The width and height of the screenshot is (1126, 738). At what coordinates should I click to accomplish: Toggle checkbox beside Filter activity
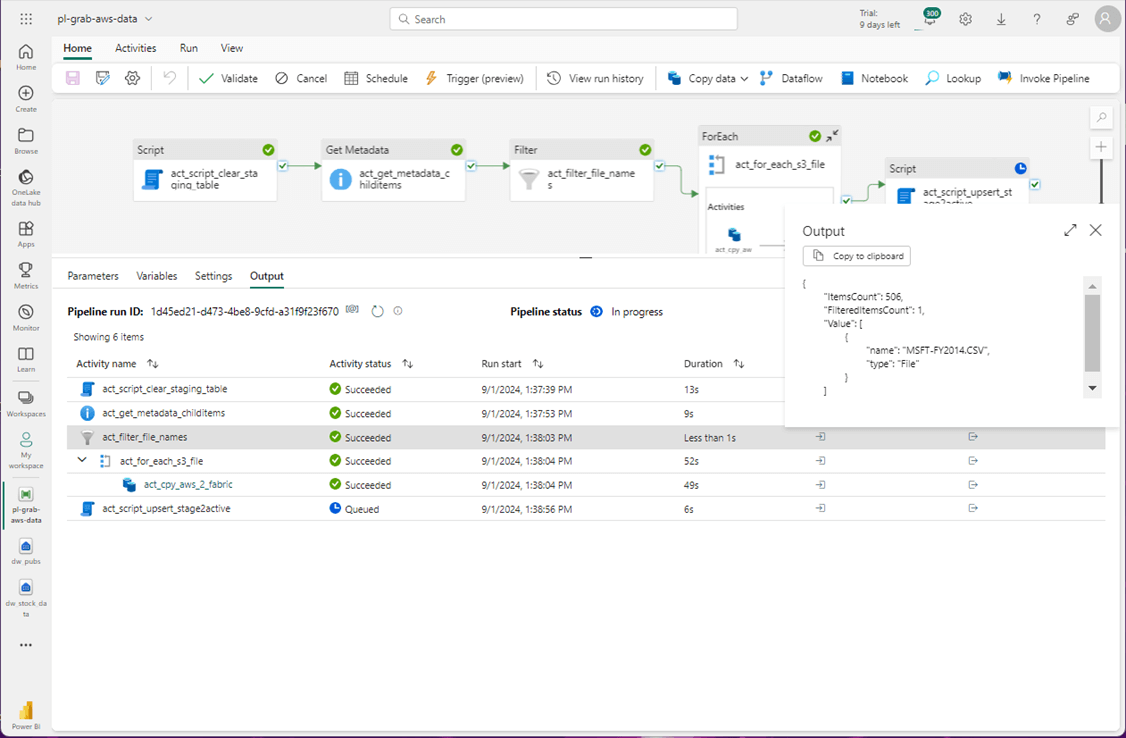pos(660,166)
